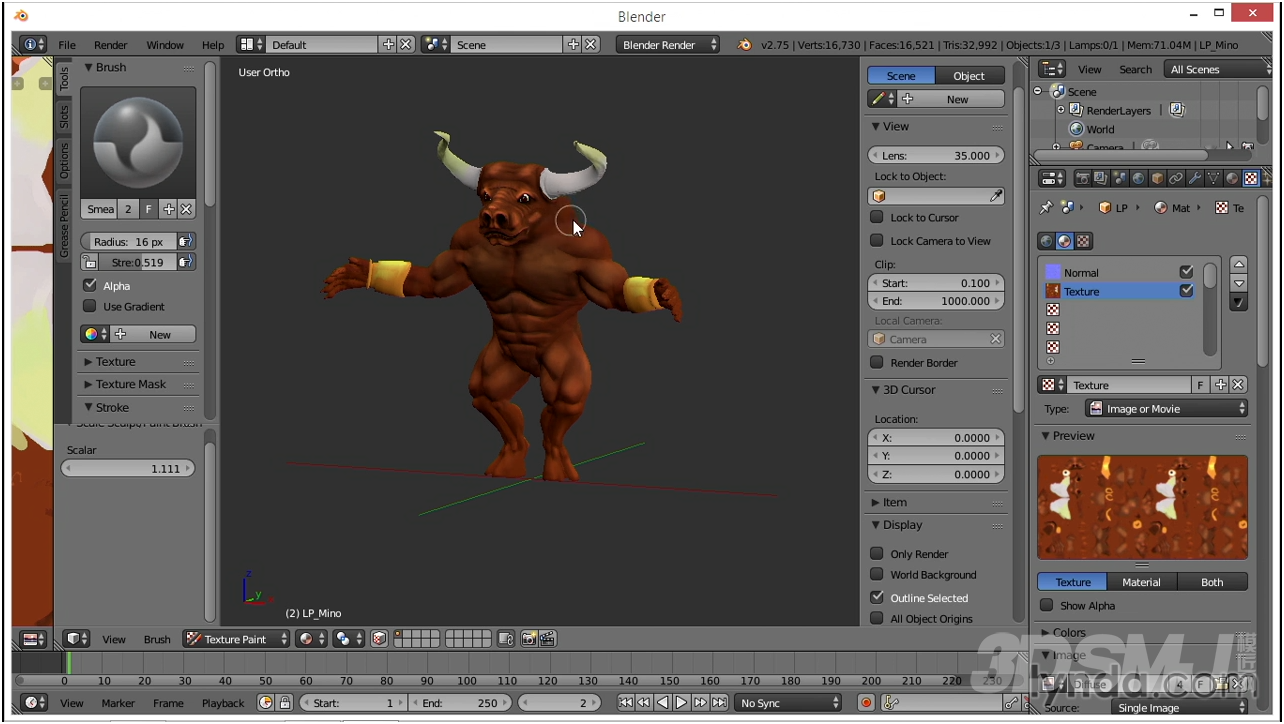Jump to first frame in timeline controls

[x=625, y=703]
